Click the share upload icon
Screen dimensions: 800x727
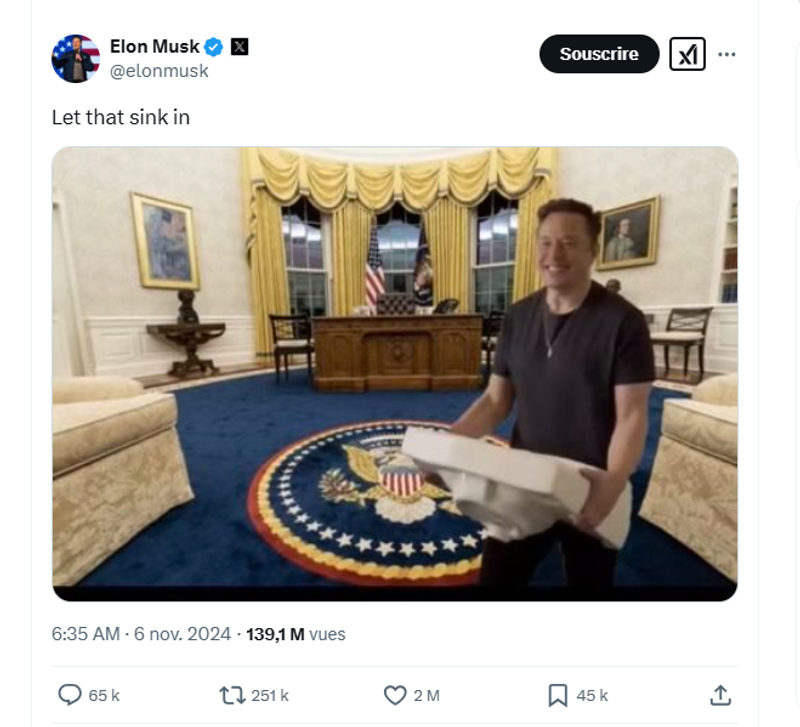pos(720,695)
